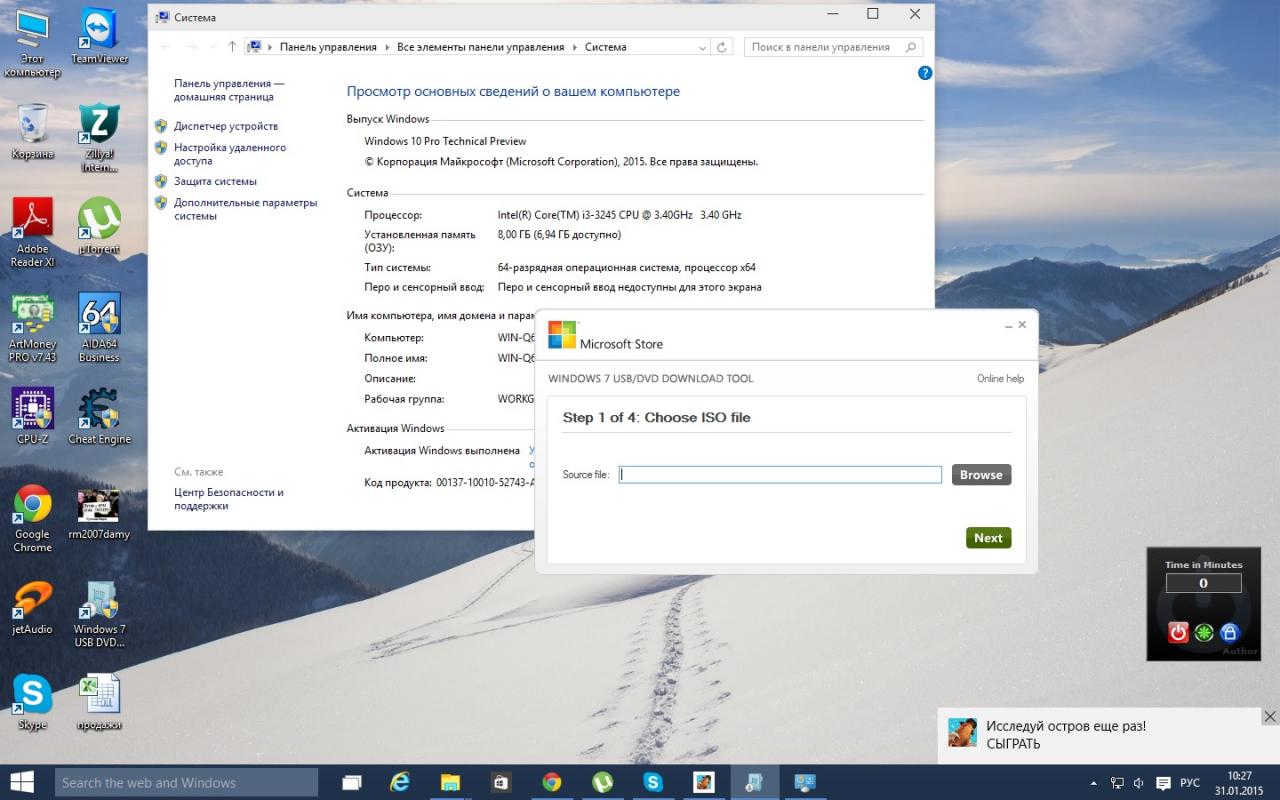Open Skype from the taskbar
Screen dimensions: 1280x800
pos(653,782)
